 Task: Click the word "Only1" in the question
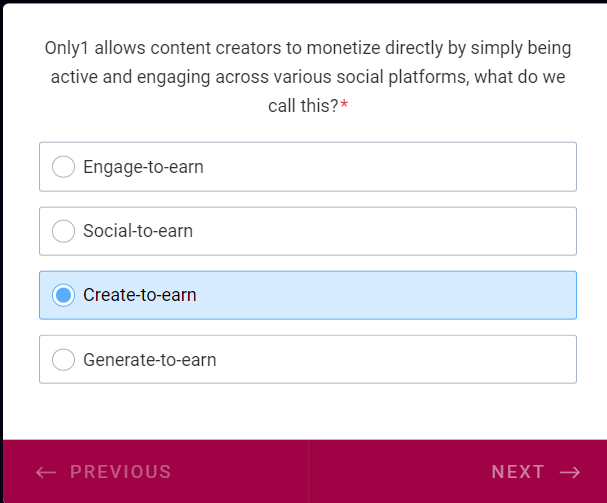coord(66,48)
